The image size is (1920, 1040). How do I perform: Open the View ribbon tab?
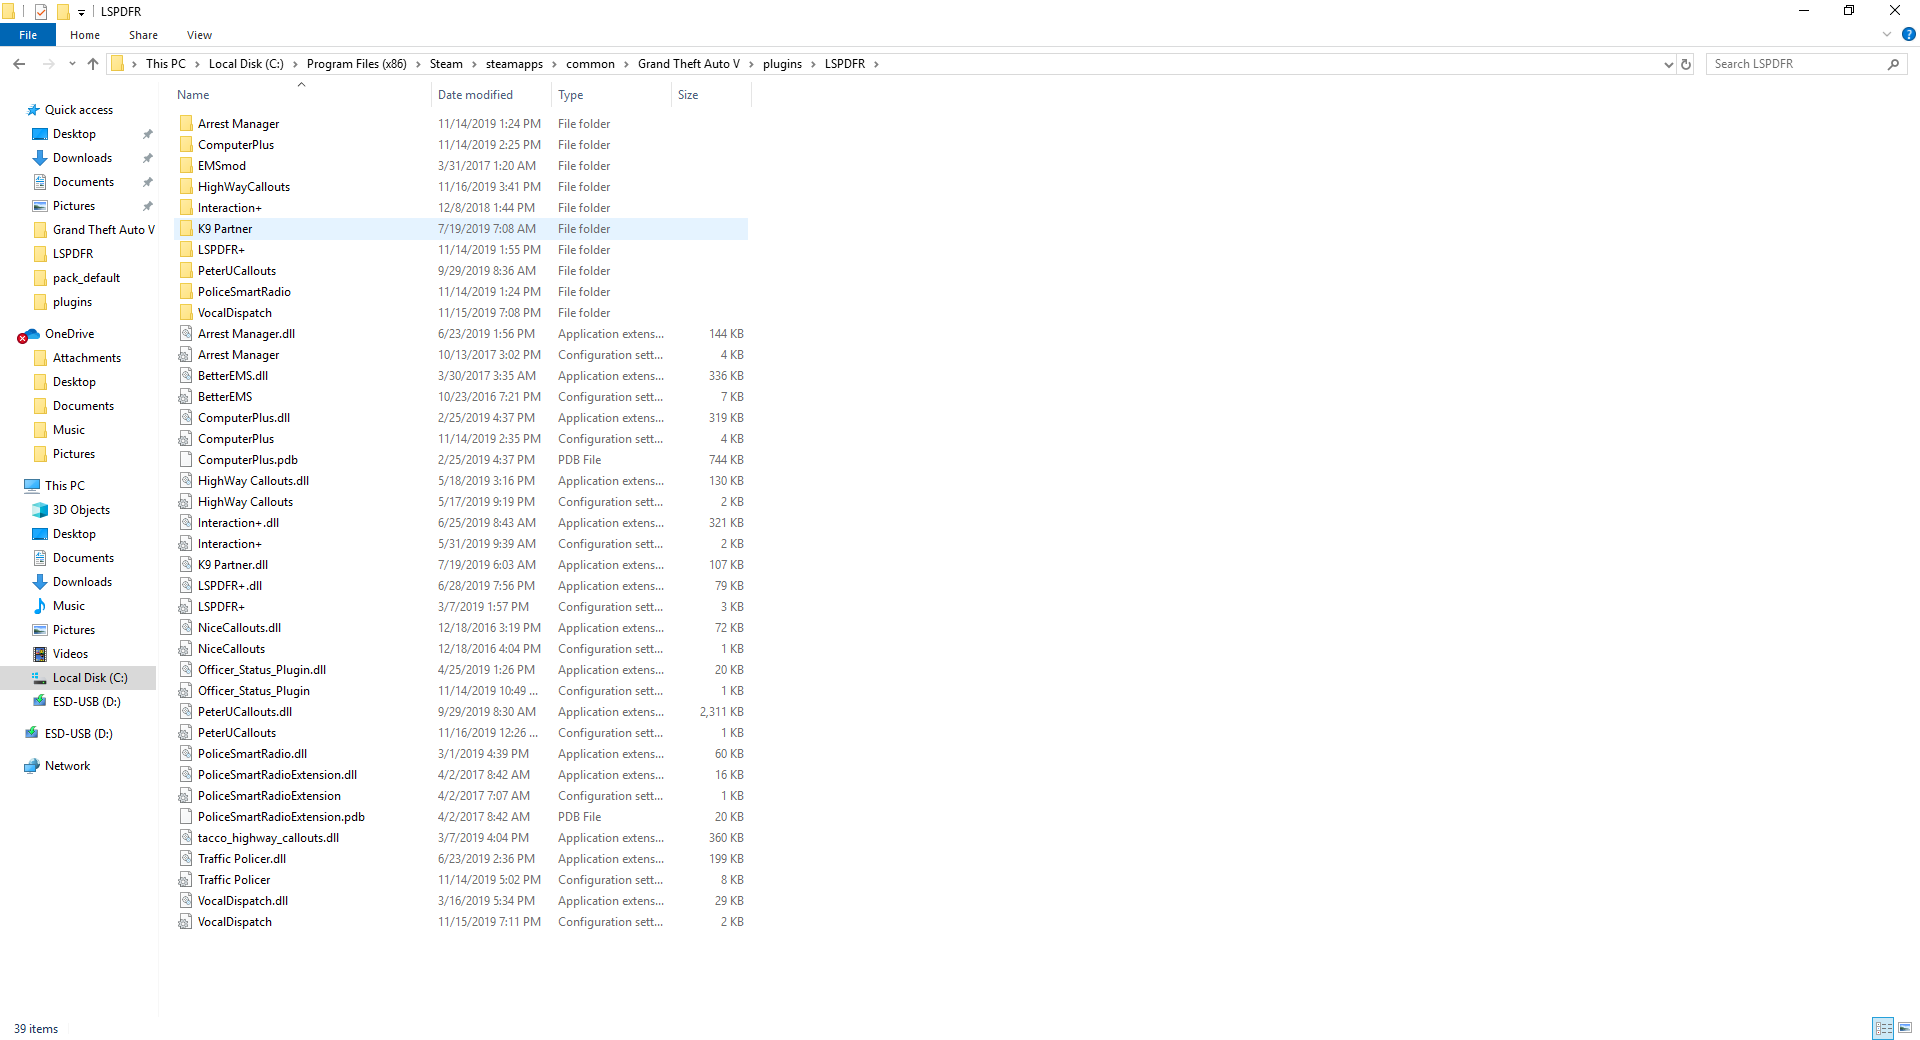click(x=199, y=35)
